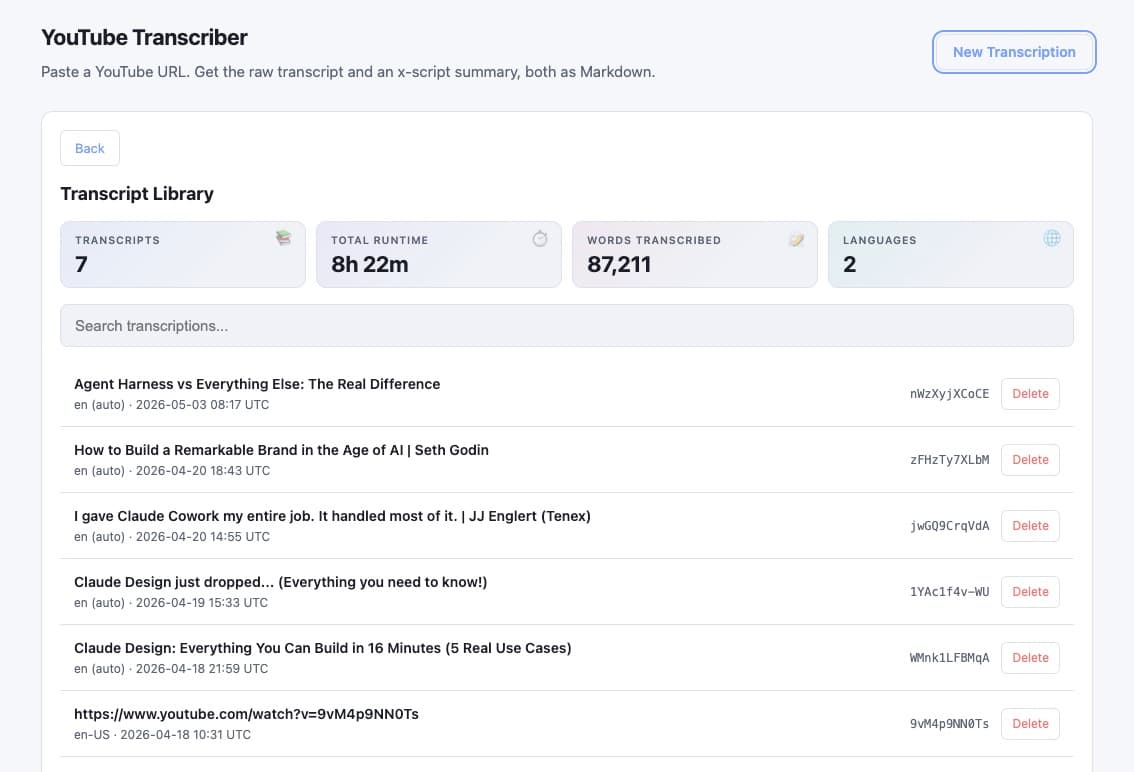Open How to Build a Remarkable Brand transcript
Screen dimensions: 1134x772
281,450
